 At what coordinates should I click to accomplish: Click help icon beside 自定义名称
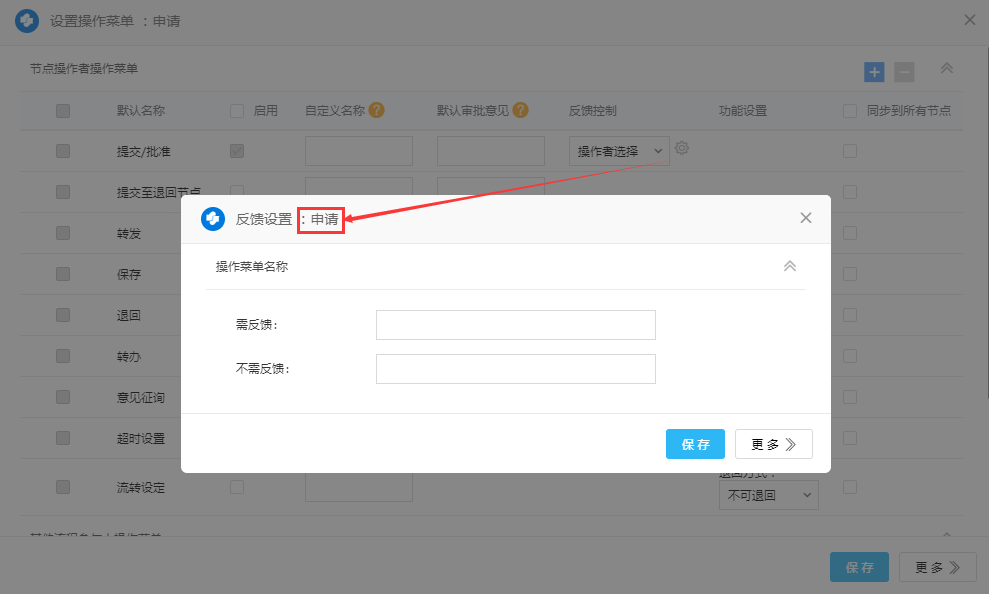point(376,110)
